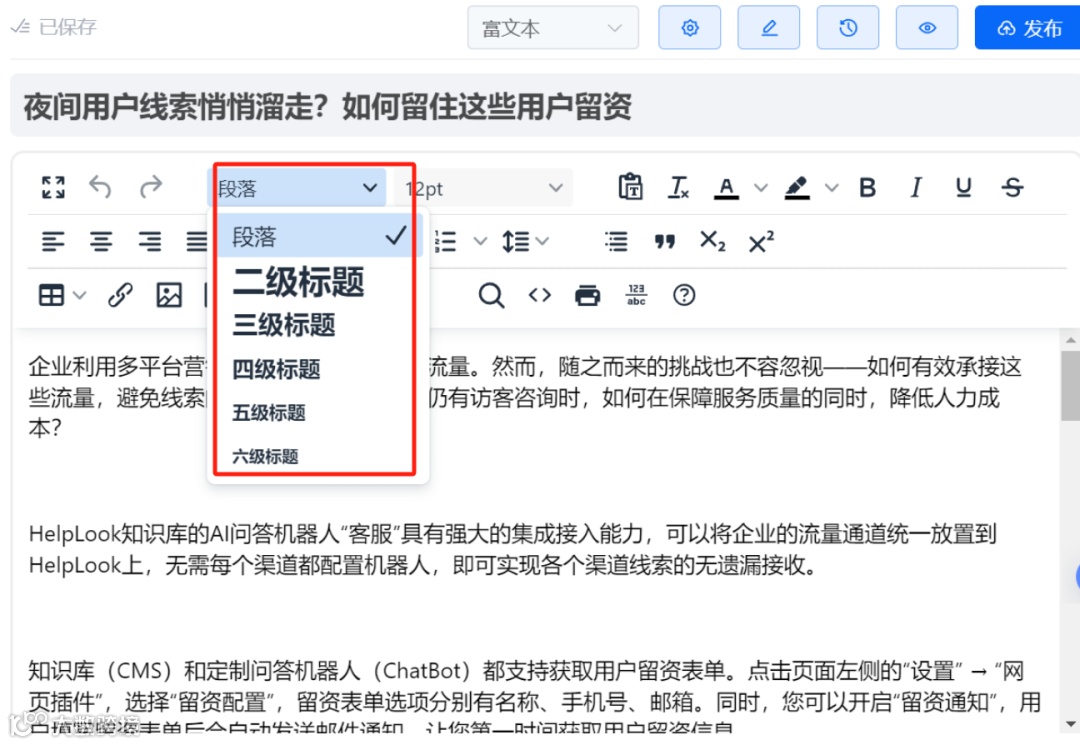Screen dimensions: 1080x745
Task: Open the insert image tool
Action: click(x=168, y=295)
